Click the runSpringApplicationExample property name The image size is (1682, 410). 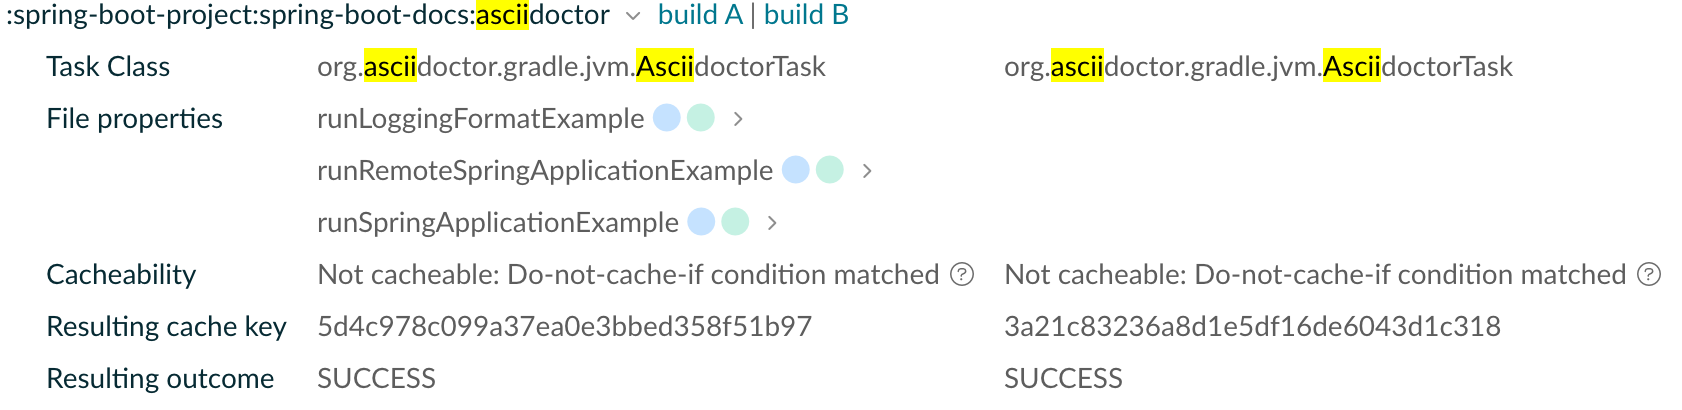coord(497,223)
